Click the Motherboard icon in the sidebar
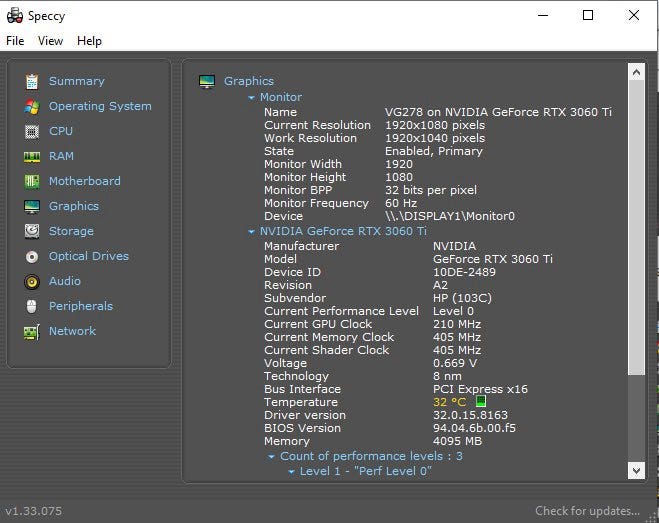Viewport: 659px width, 523px height. tap(32, 181)
